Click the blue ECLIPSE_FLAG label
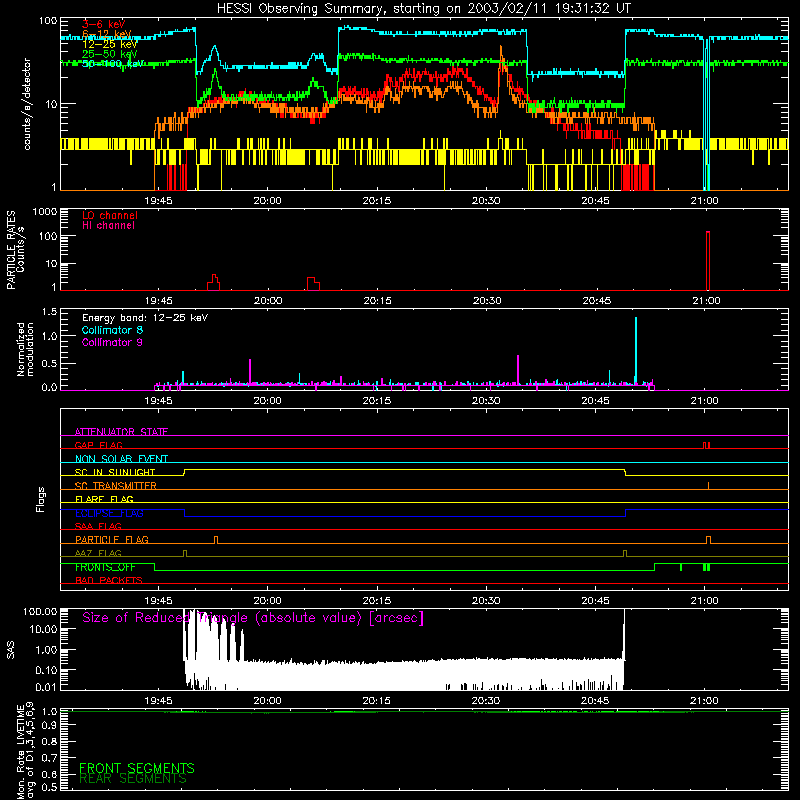 click(109, 513)
